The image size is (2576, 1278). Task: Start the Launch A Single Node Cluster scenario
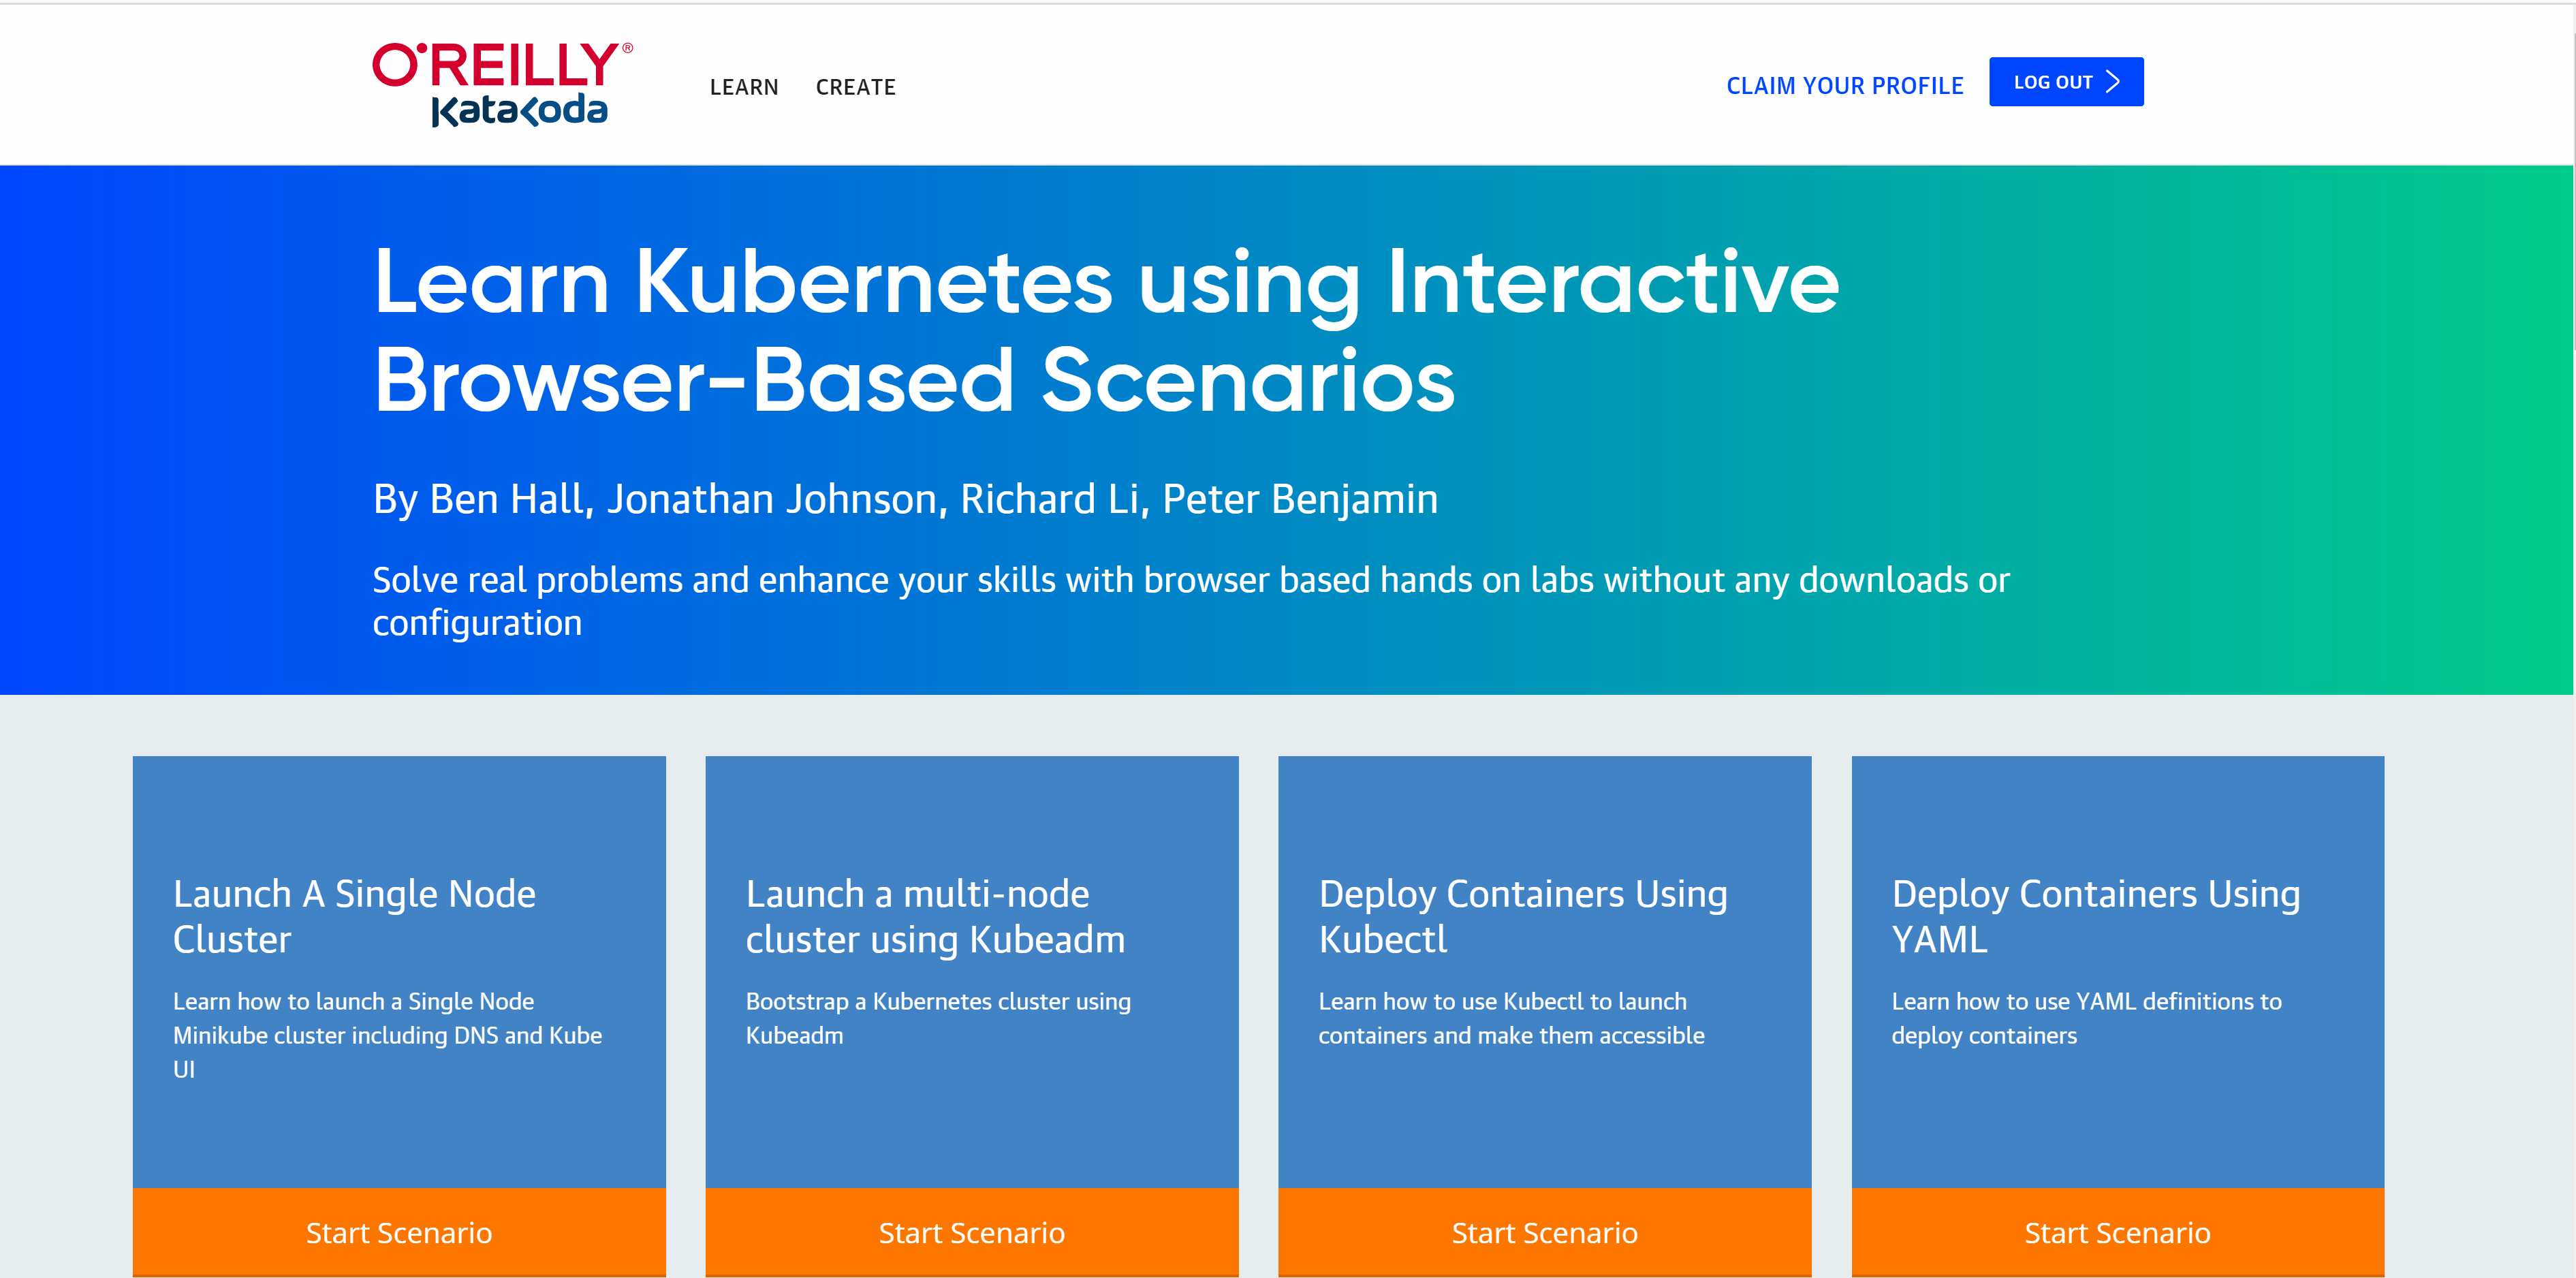pyautogui.click(x=399, y=1232)
